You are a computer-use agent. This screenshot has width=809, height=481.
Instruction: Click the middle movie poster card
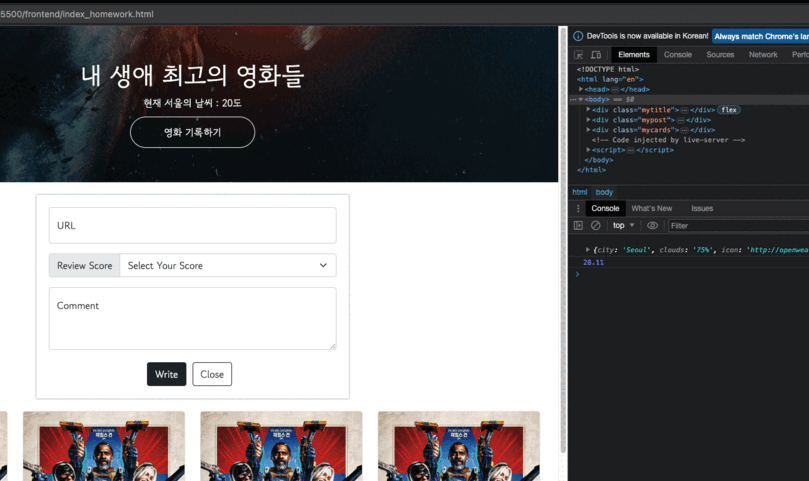pos(281,446)
